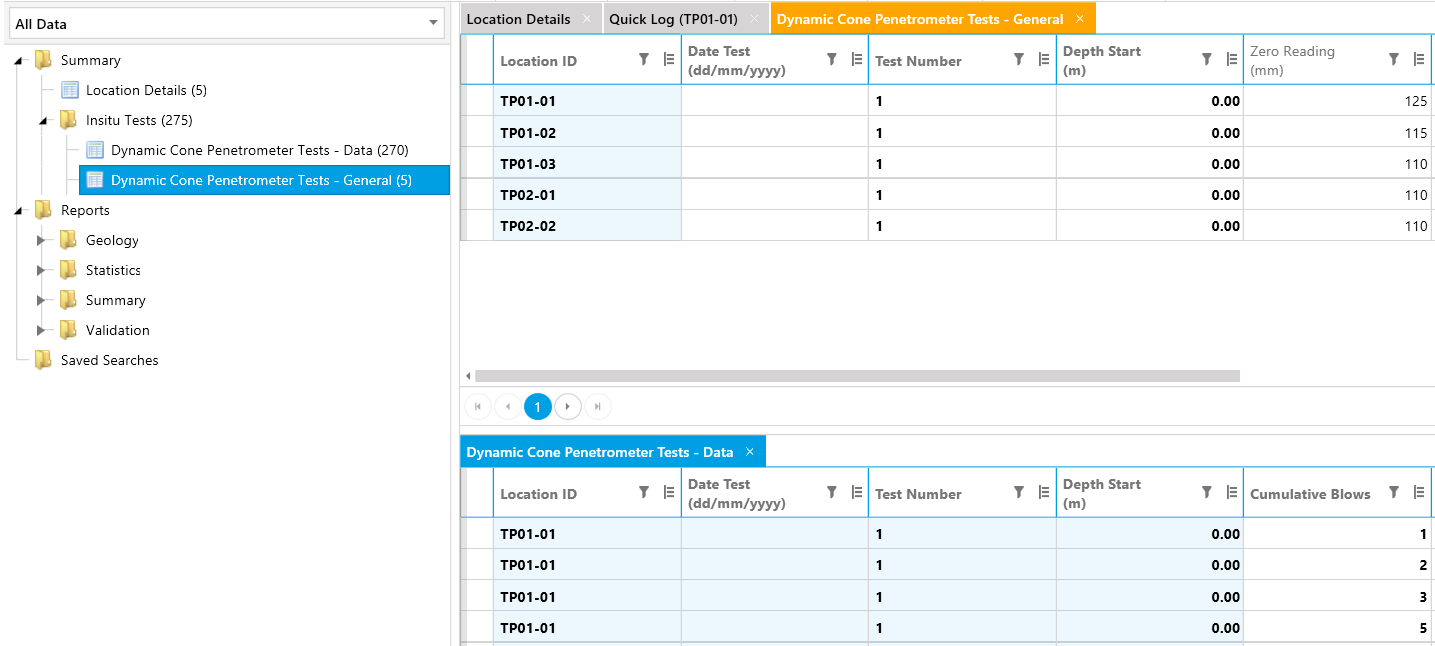Close the Dynamic Cone Penetrometer Tests - General tab
Image resolution: width=1435 pixels, height=646 pixels.
pos(1078,17)
